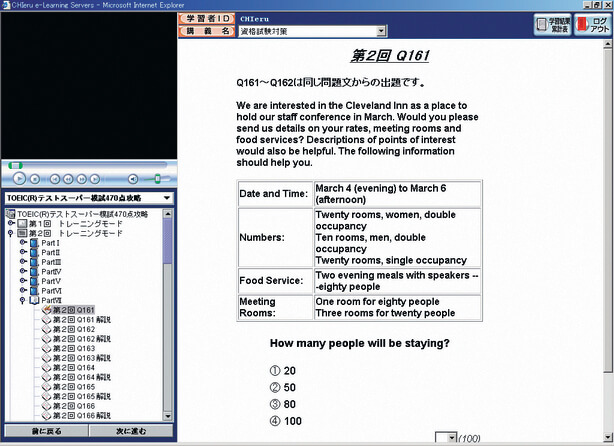Click the 第2回 training mode icon
Viewport: 614px width, 446px height.
point(22,233)
